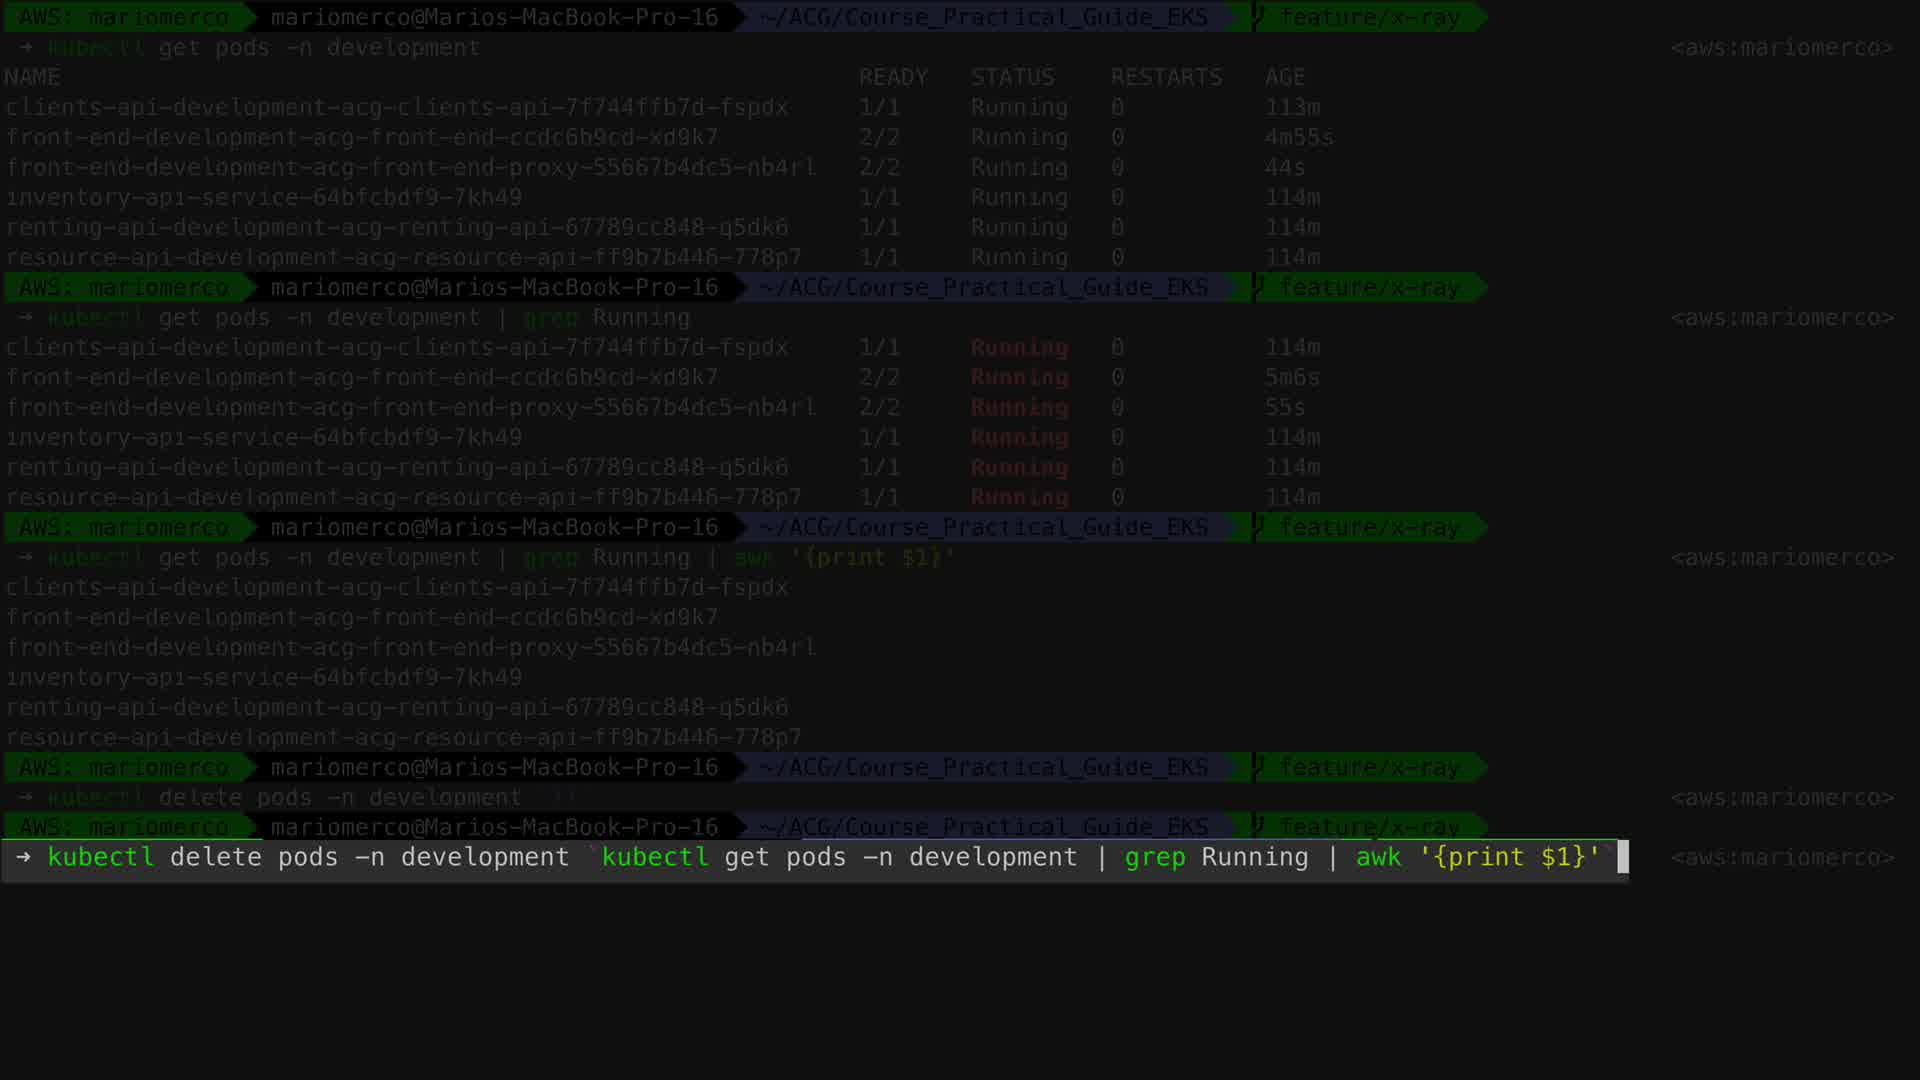Click the cursor block at the end of the command
The height and width of the screenshot is (1080, 1920).
(x=1622, y=858)
